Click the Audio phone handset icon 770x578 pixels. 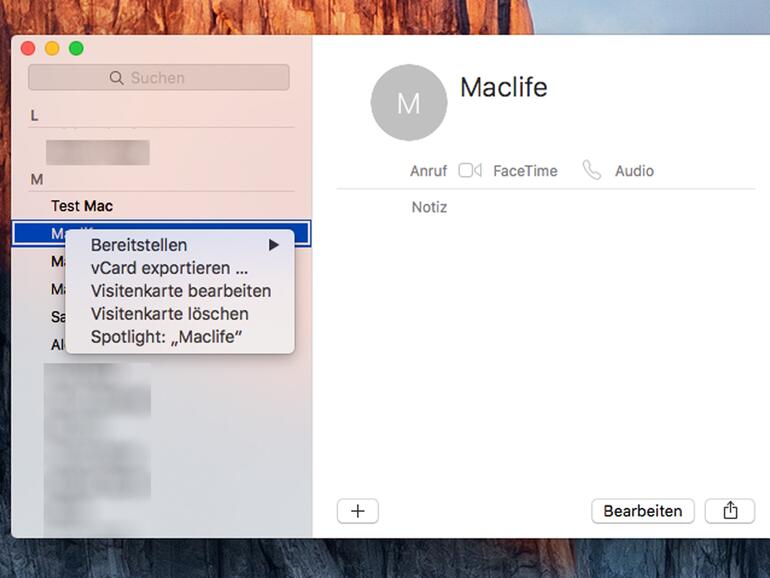(592, 170)
